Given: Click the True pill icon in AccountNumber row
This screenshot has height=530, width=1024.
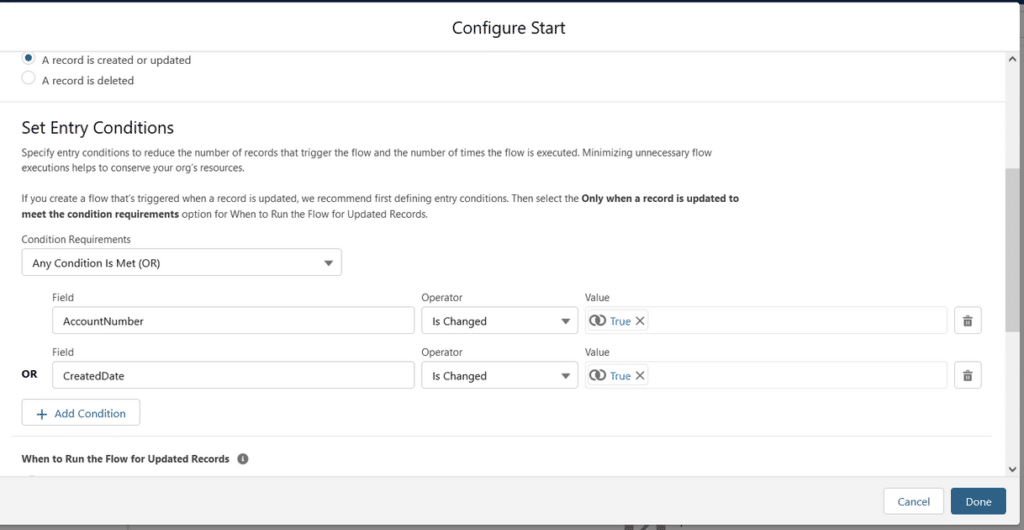Looking at the screenshot, I should coord(598,320).
